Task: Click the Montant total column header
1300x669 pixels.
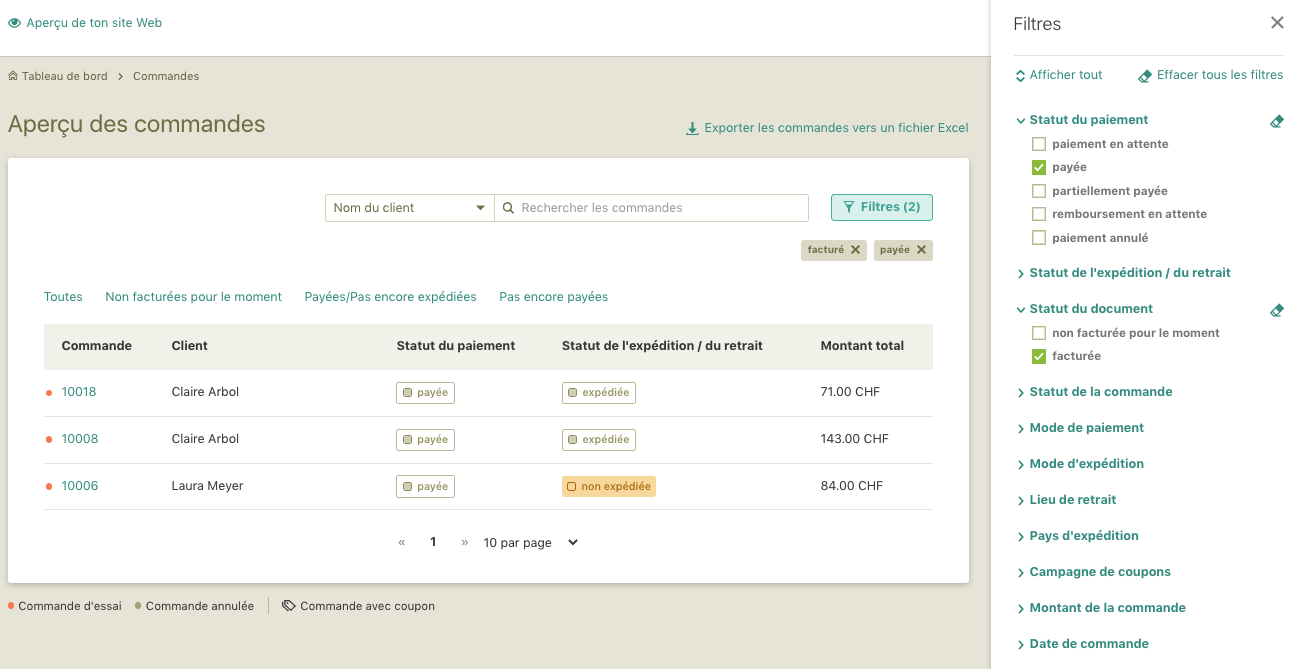Action: [x=862, y=346]
